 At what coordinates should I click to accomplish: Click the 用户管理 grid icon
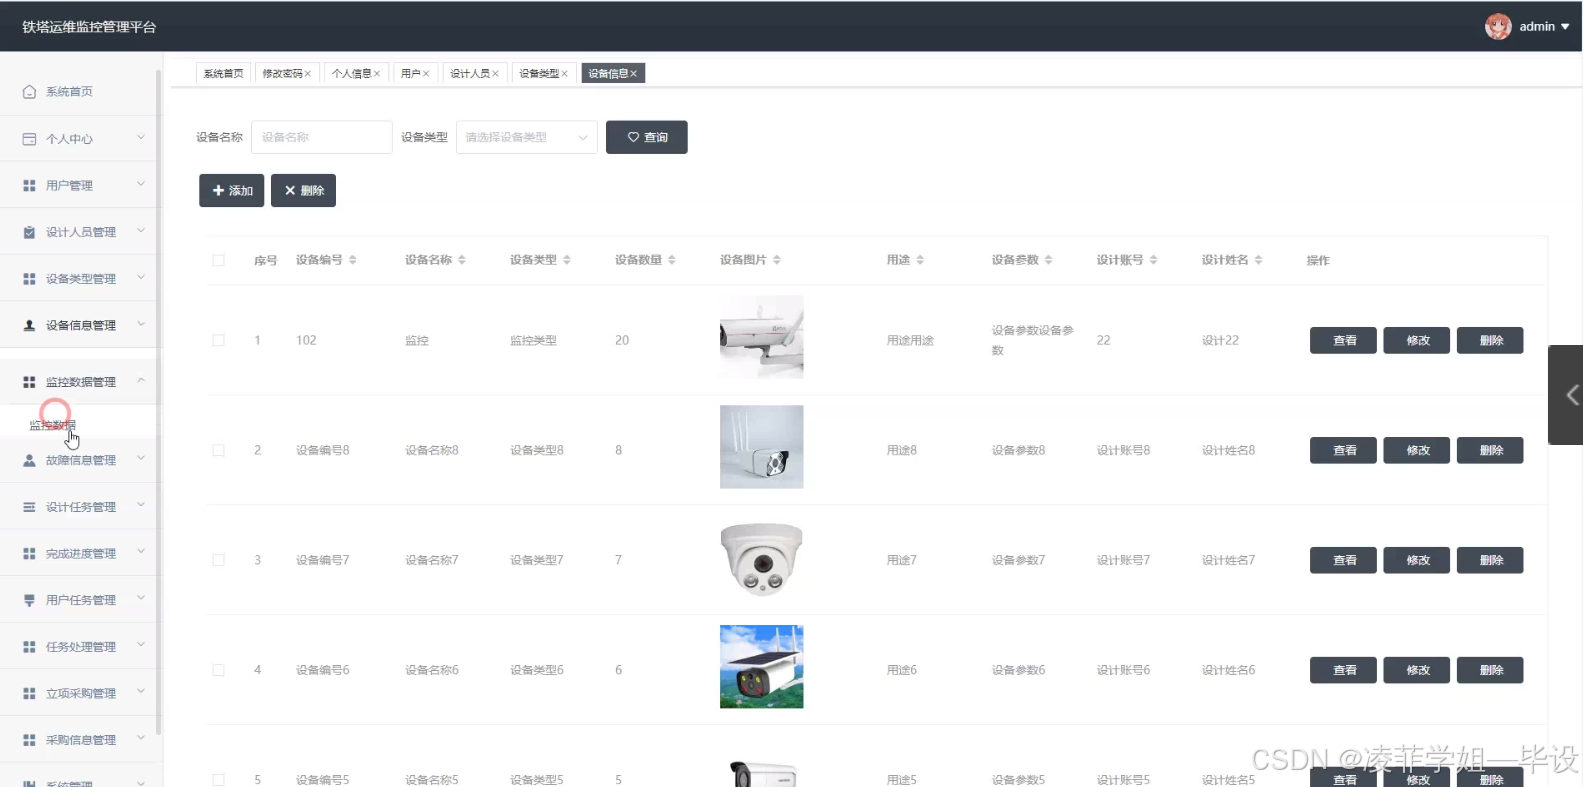coord(29,186)
